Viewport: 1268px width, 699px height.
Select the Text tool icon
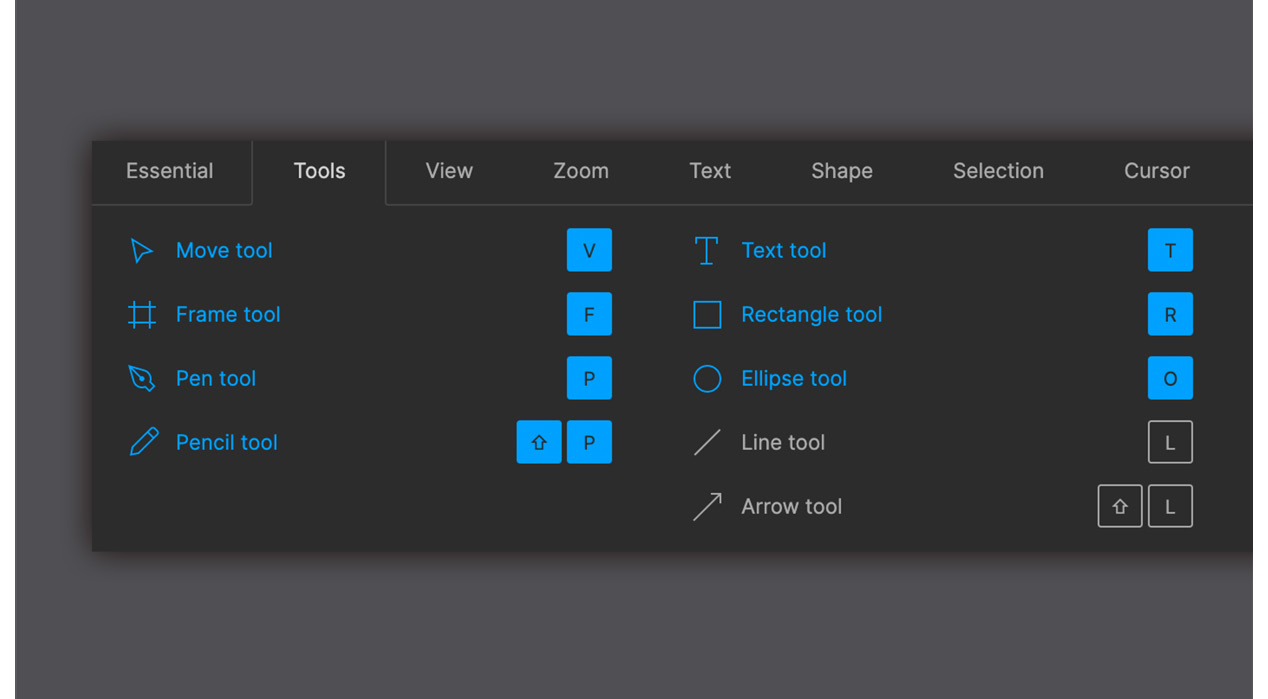pyautogui.click(x=707, y=250)
